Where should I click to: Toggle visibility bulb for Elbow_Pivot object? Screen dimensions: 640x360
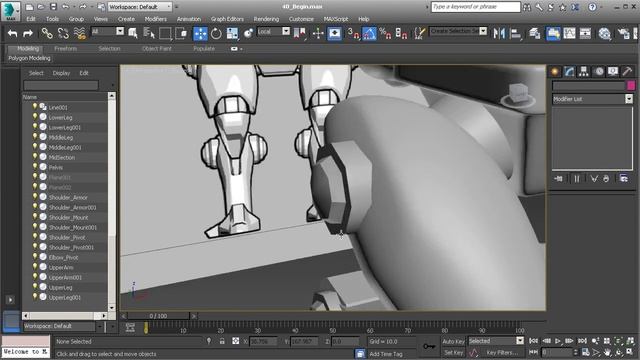point(35,257)
